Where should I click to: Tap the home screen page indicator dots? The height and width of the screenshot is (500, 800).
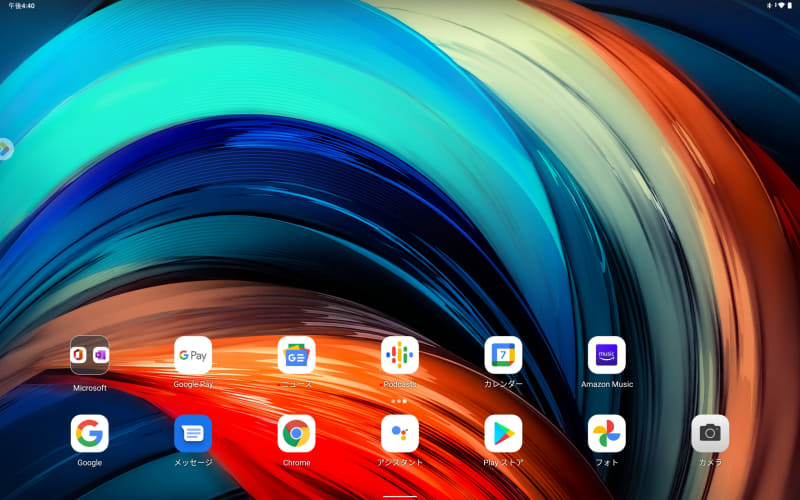coord(399,402)
